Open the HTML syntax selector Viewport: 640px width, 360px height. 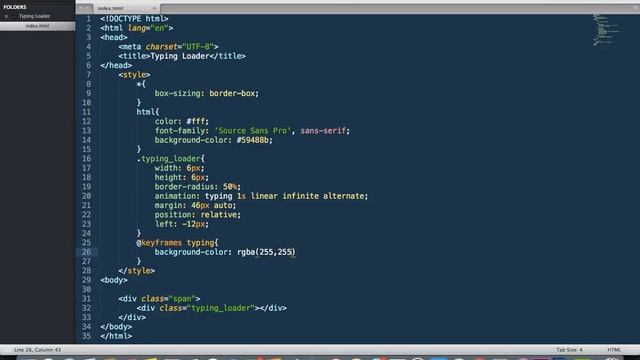click(x=614, y=350)
